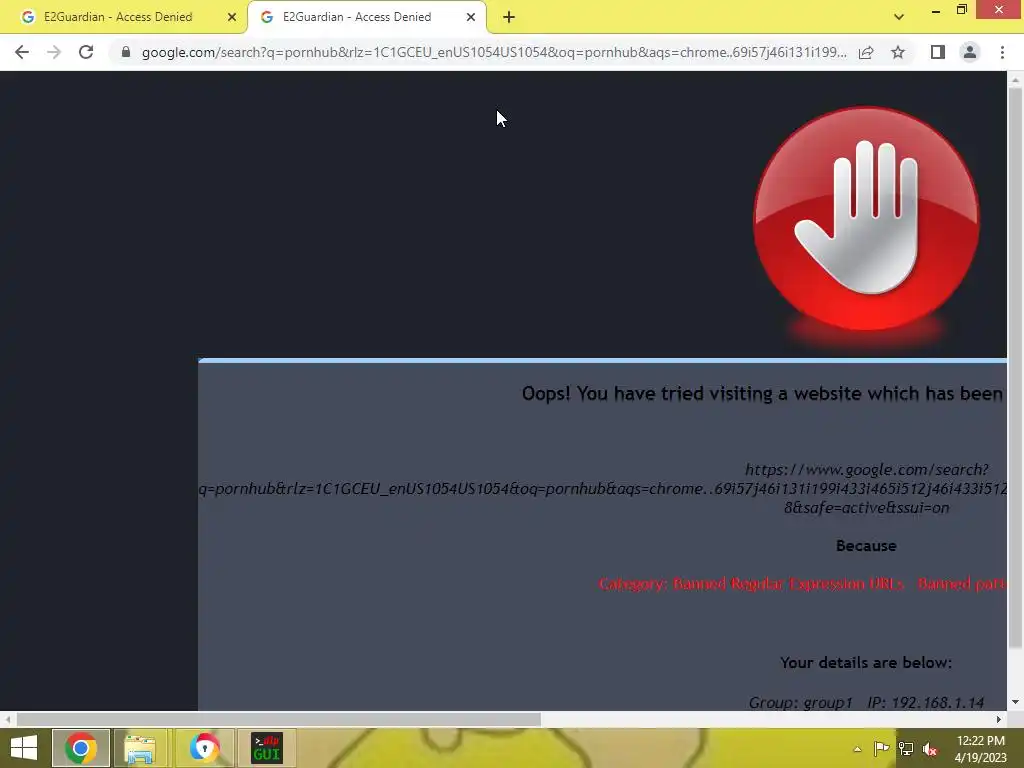
Task: Open the Windows Start button
Action: point(24,748)
